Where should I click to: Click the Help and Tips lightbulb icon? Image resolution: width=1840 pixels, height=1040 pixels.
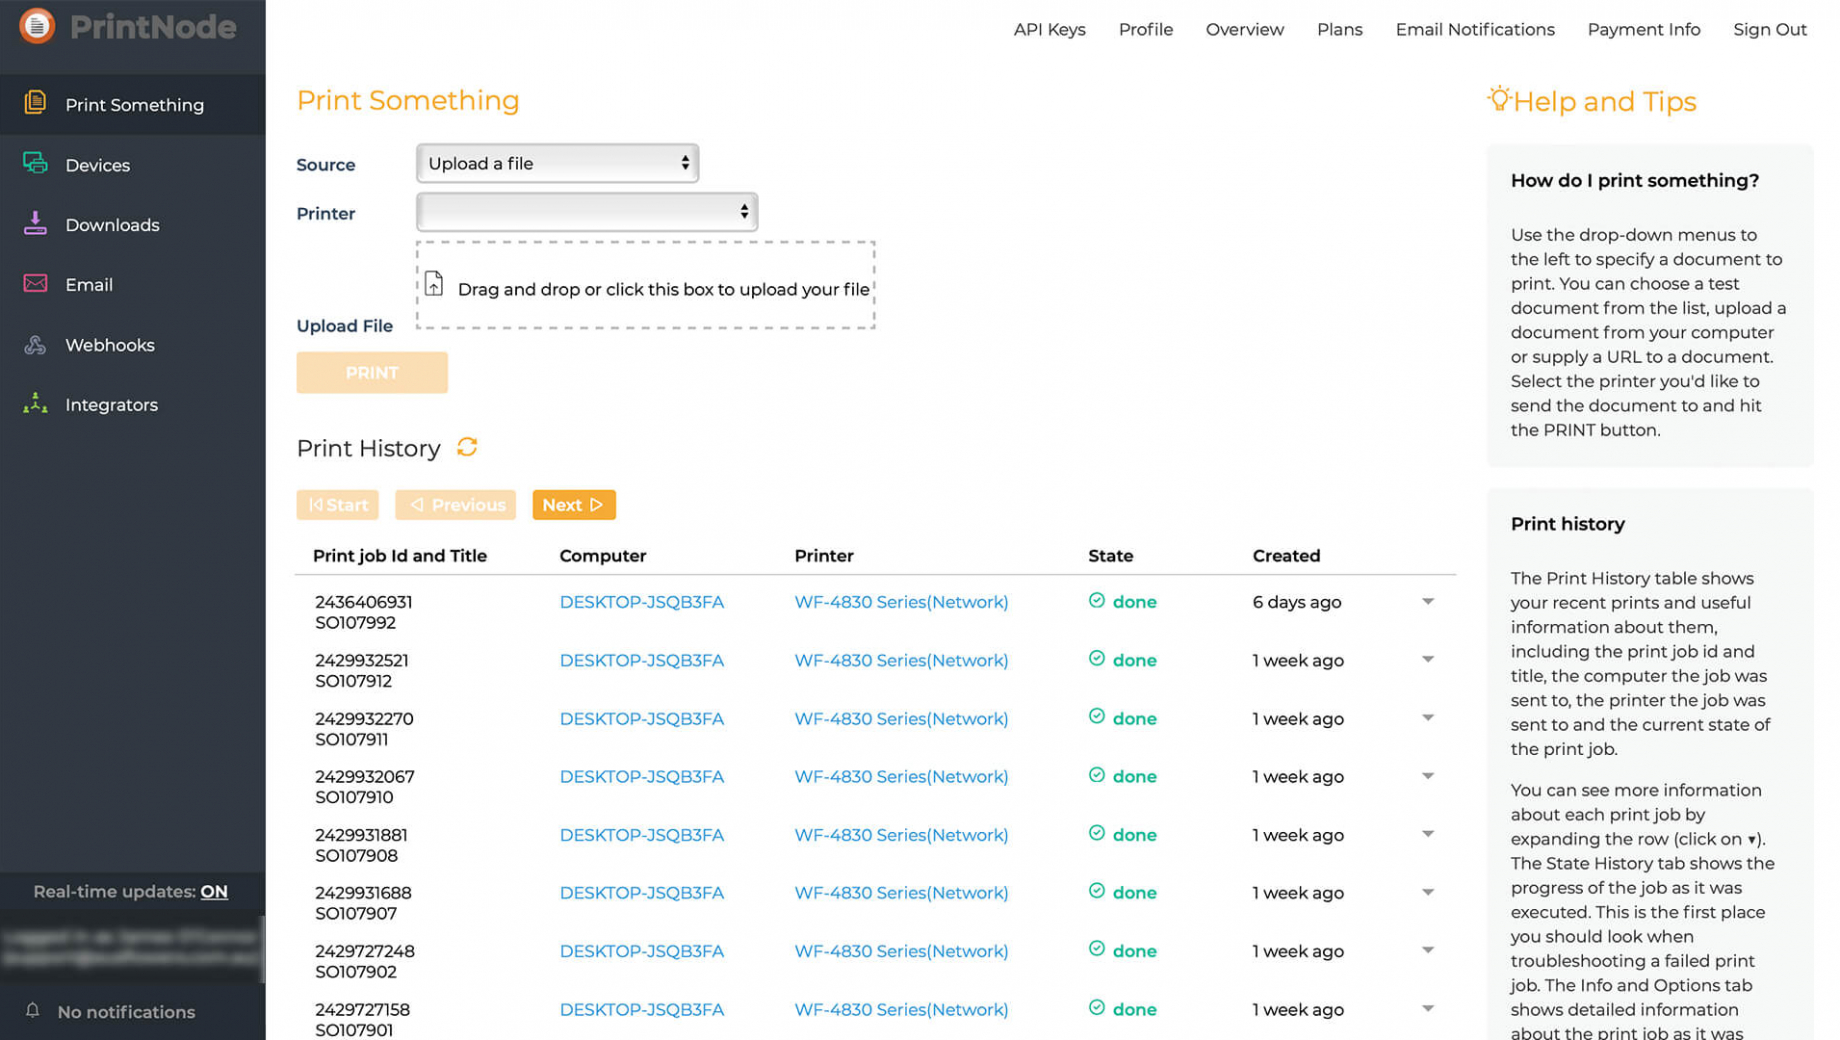pyautogui.click(x=1497, y=99)
